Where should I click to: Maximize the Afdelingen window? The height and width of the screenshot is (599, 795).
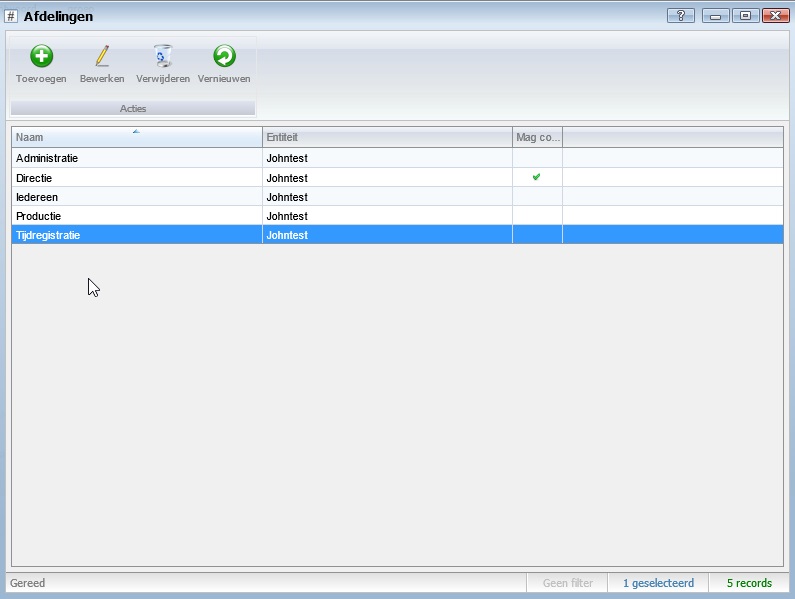(x=745, y=15)
